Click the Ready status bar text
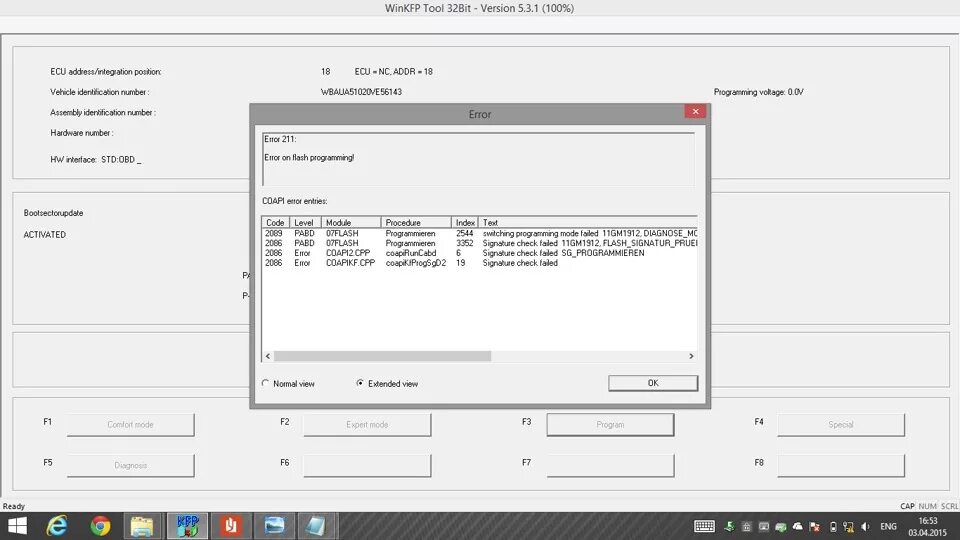This screenshot has width=960, height=540. coord(14,506)
